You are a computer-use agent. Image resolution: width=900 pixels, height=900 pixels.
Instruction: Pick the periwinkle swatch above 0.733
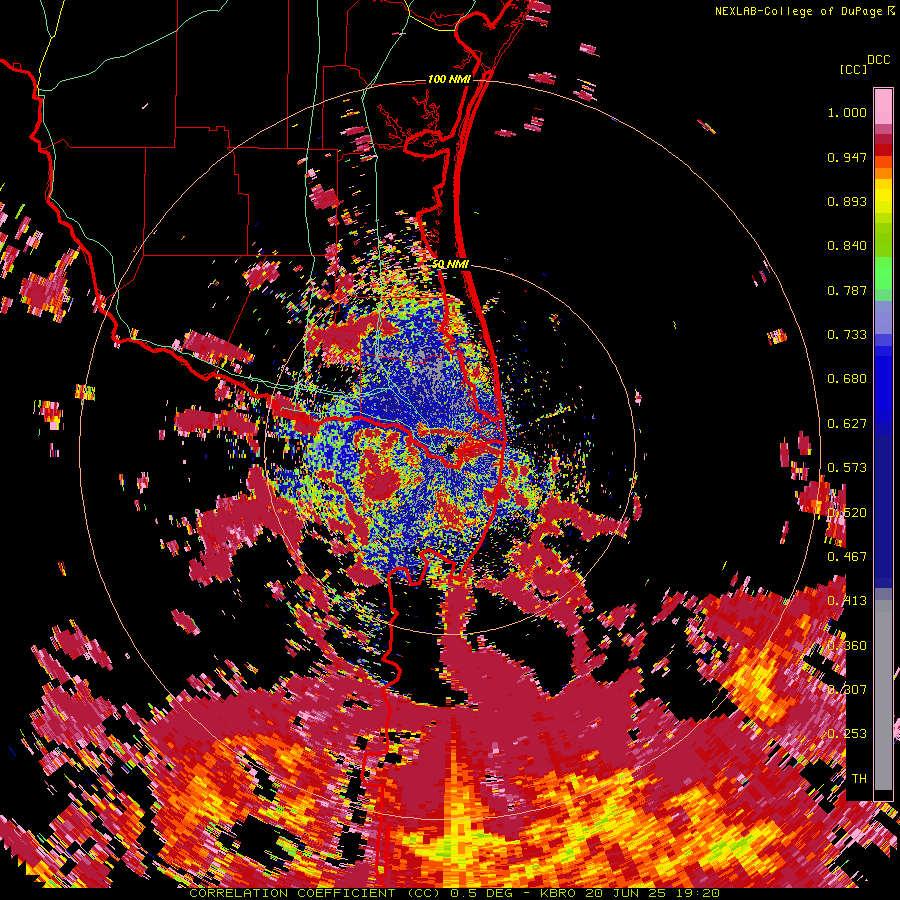coord(883,316)
